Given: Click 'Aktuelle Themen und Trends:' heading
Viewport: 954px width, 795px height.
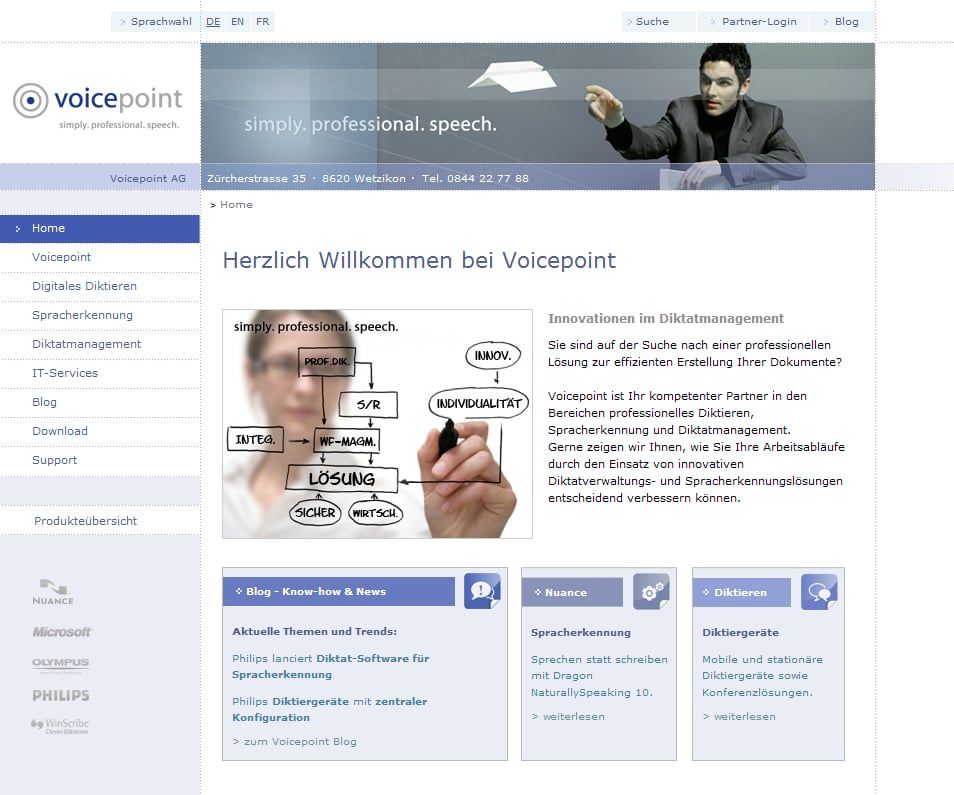Looking at the screenshot, I should point(315,631).
